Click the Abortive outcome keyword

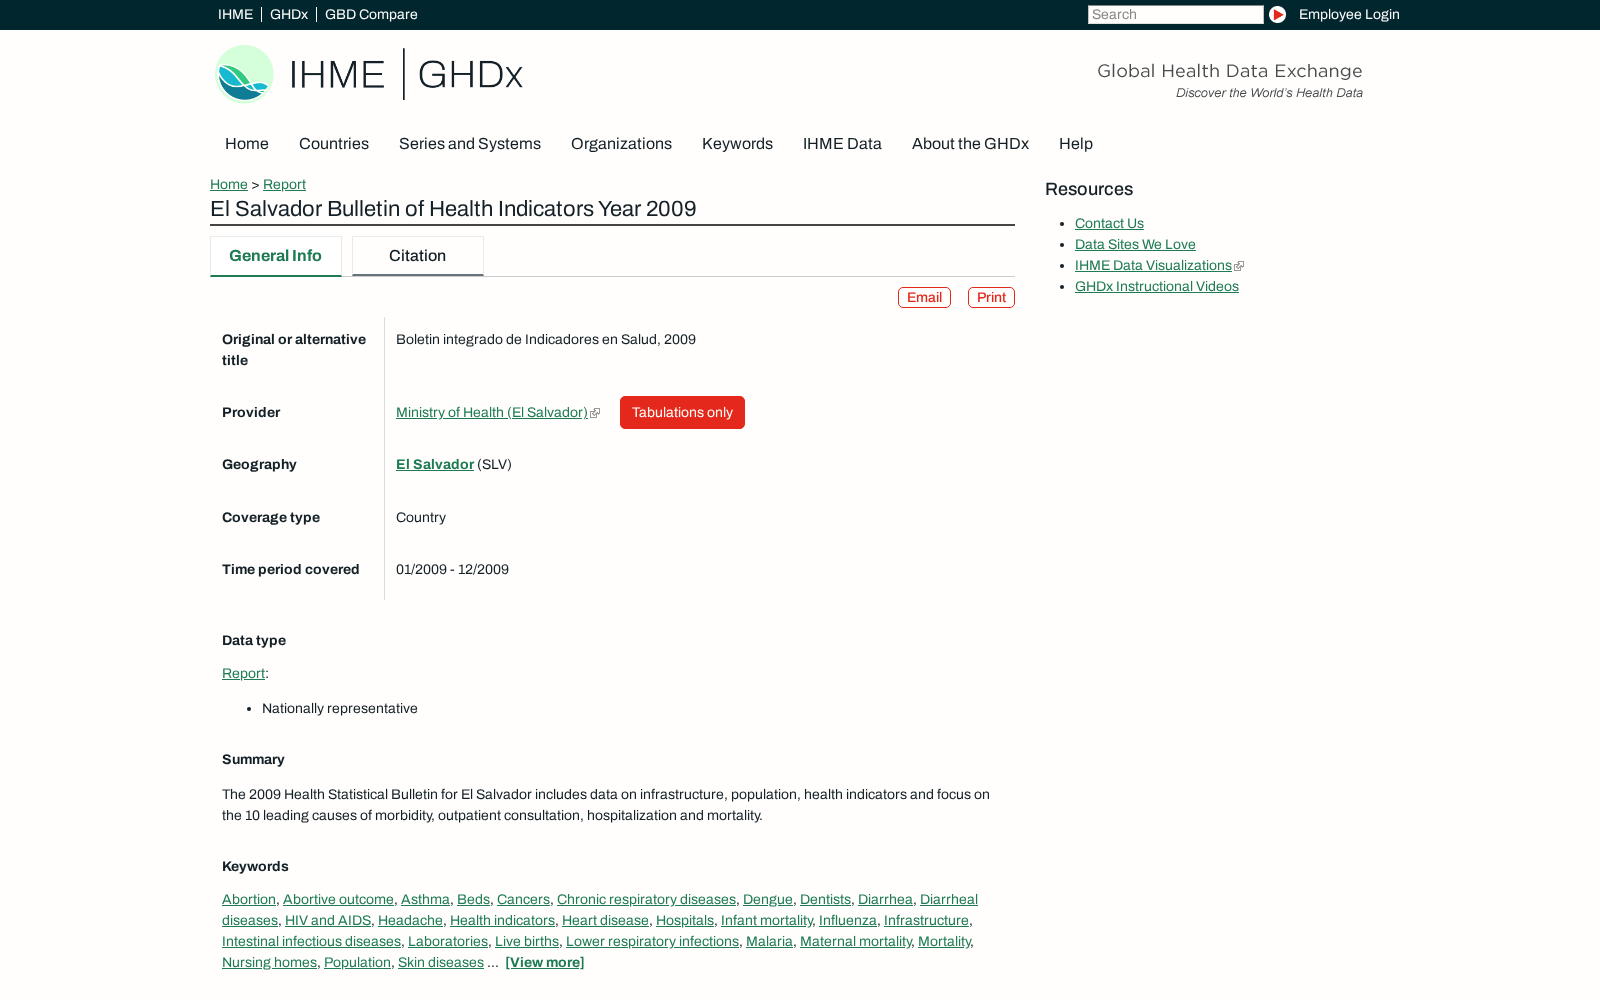(x=338, y=900)
